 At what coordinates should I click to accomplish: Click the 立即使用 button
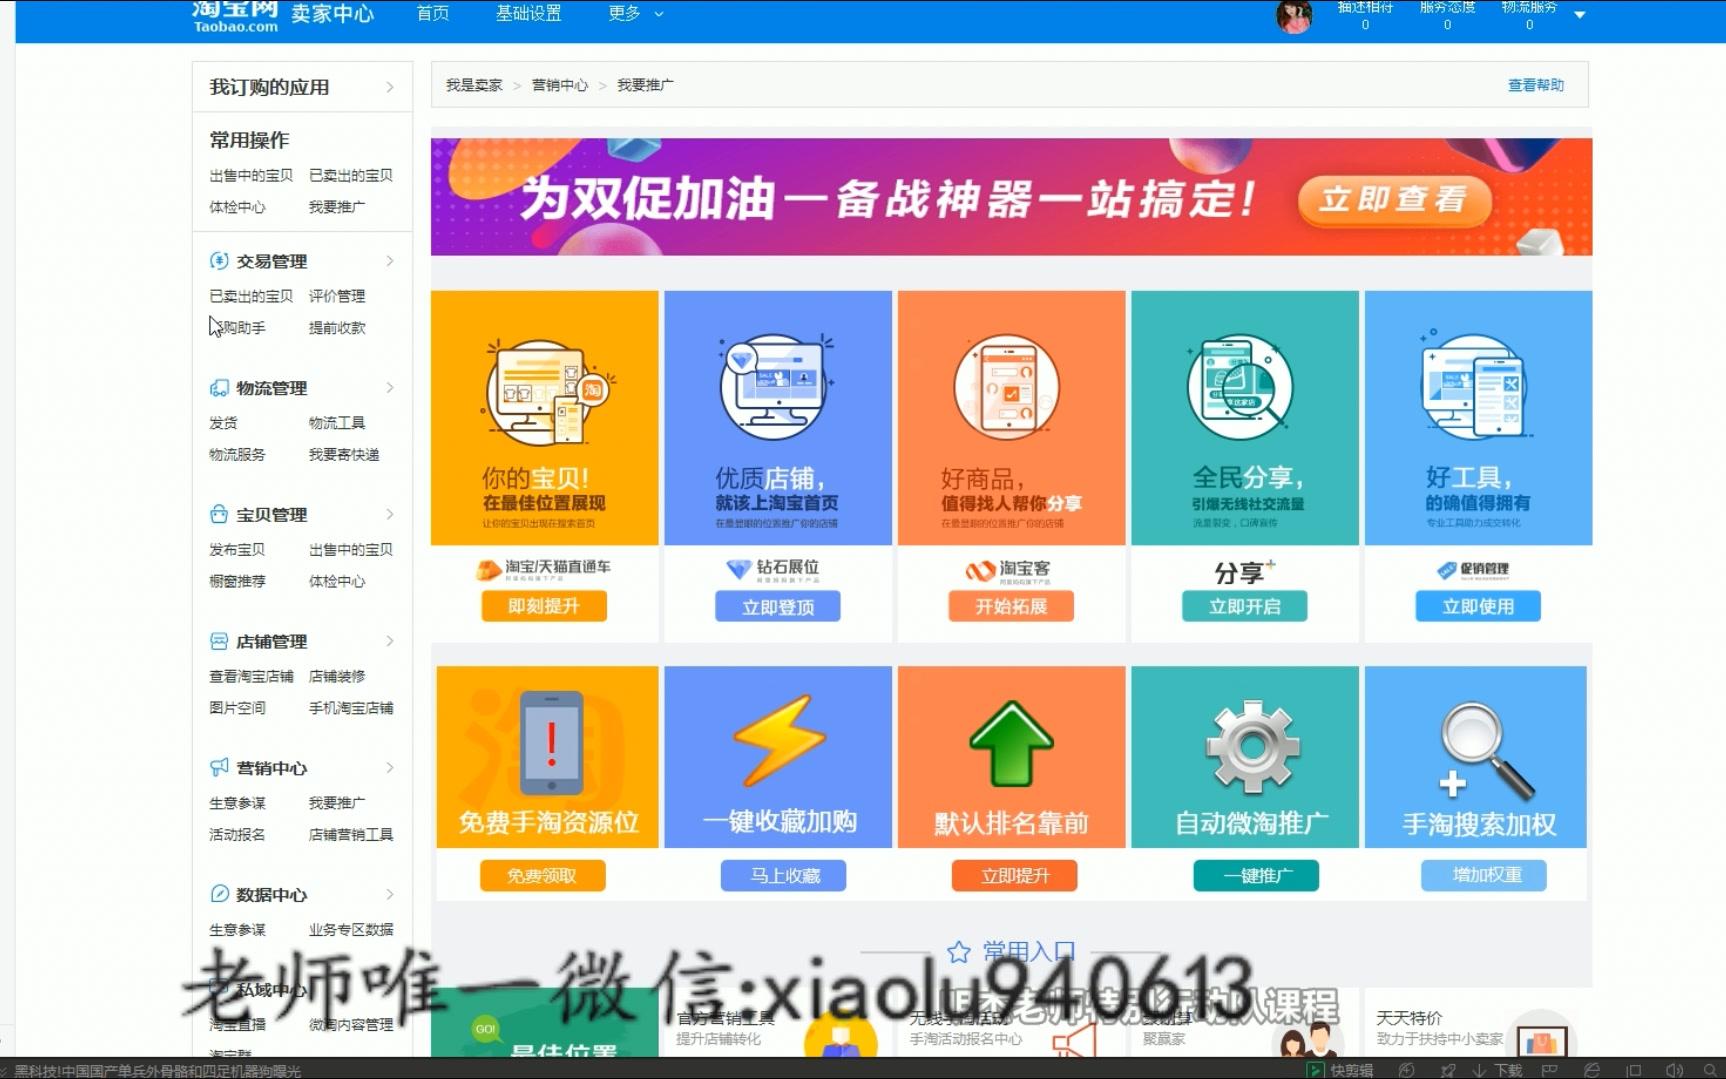1478,606
